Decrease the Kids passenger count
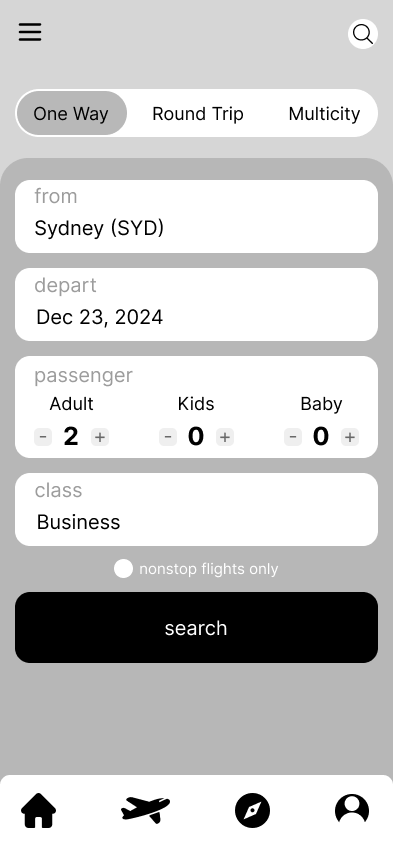The image size is (393, 852). (x=168, y=437)
